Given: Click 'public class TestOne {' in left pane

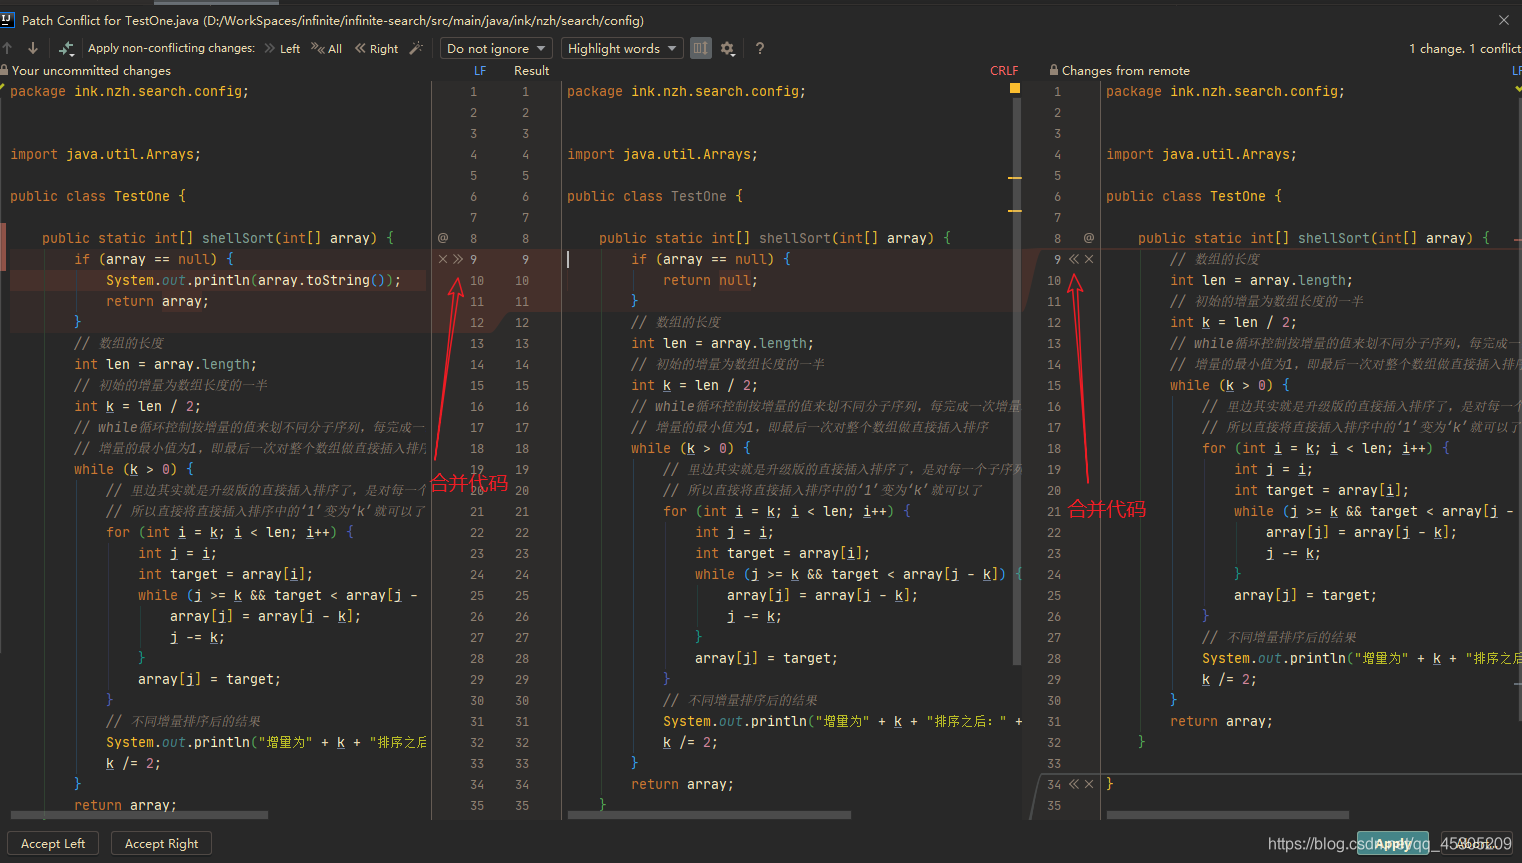Looking at the screenshot, I should point(98,196).
